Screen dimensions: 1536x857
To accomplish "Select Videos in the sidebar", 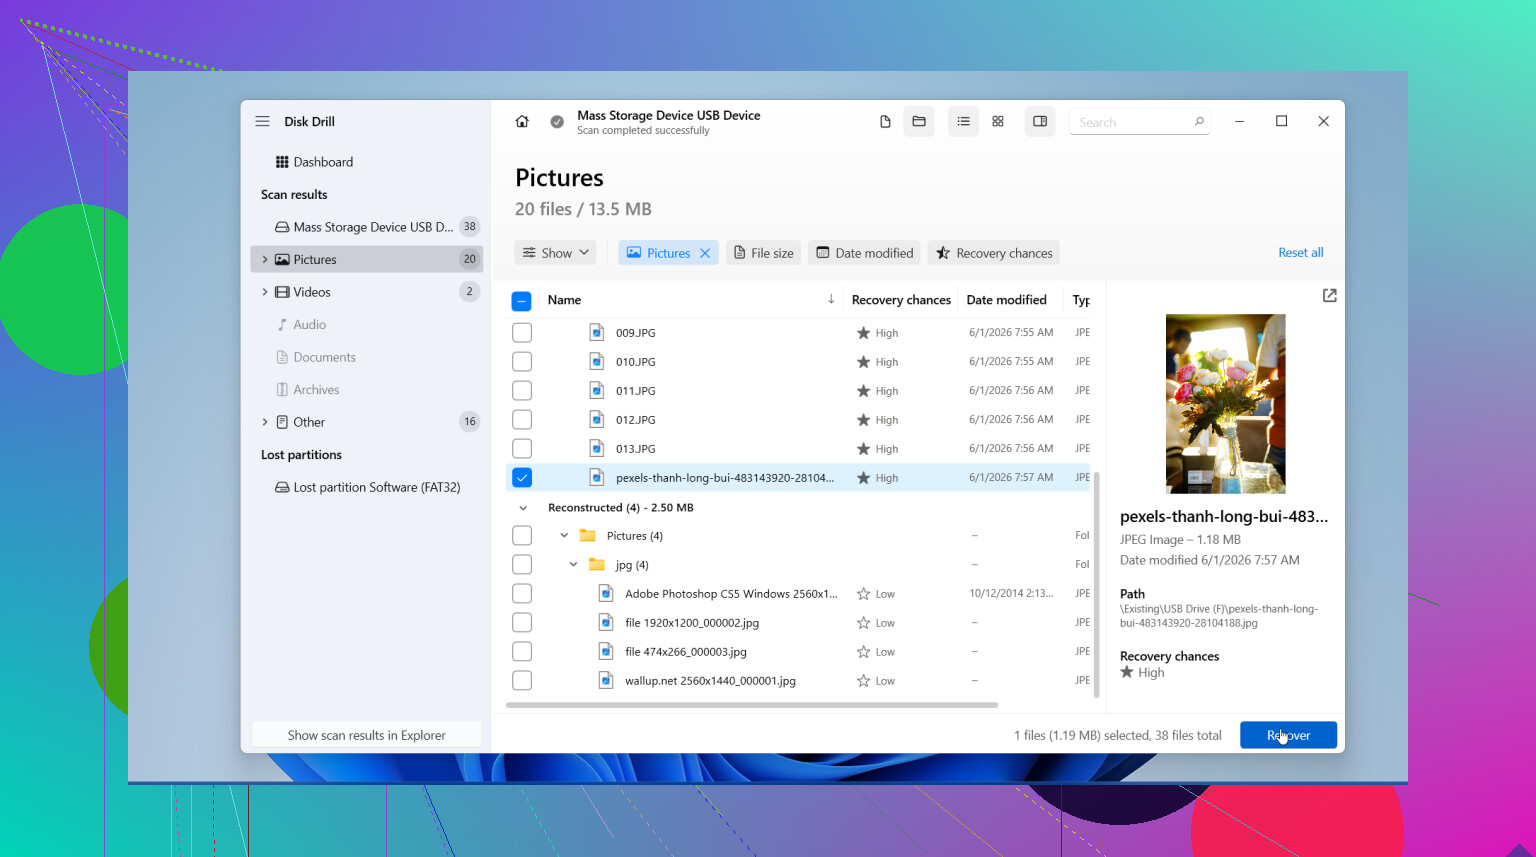I will [366, 292].
